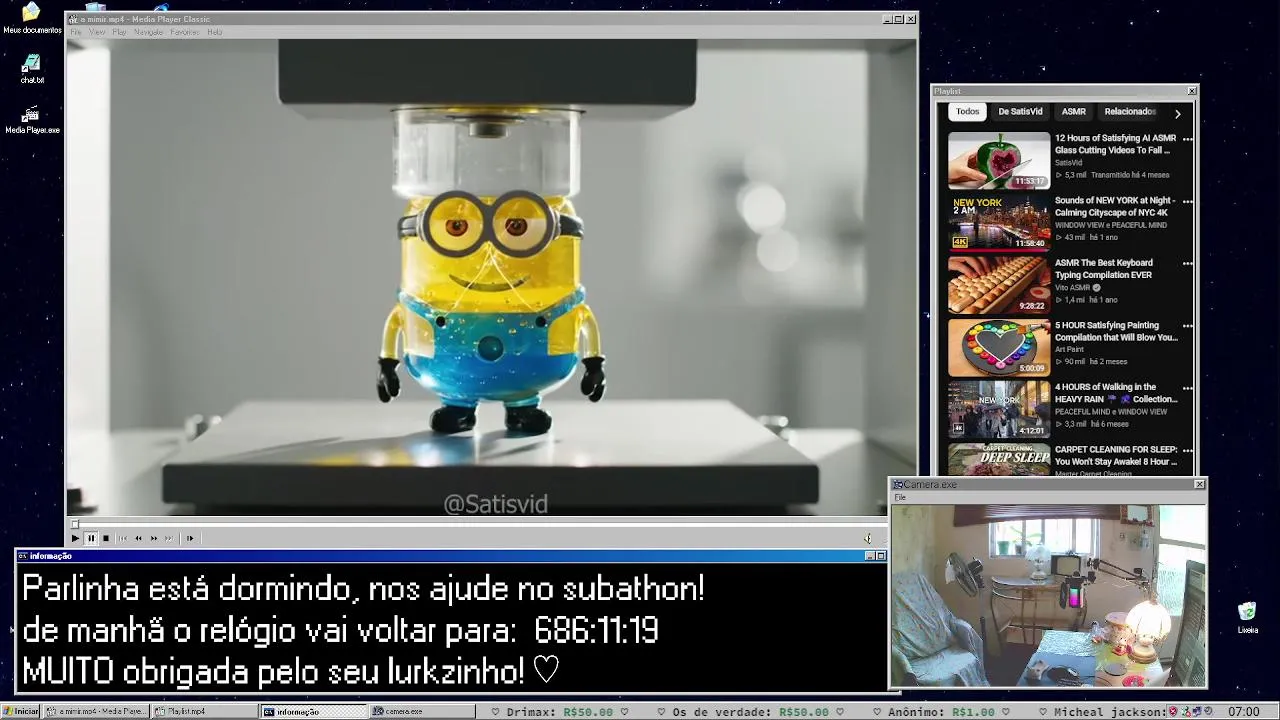Image resolution: width=1280 pixels, height=720 pixels.
Task: Click the seek bar thumb in Media Player
Action: tap(74, 524)
